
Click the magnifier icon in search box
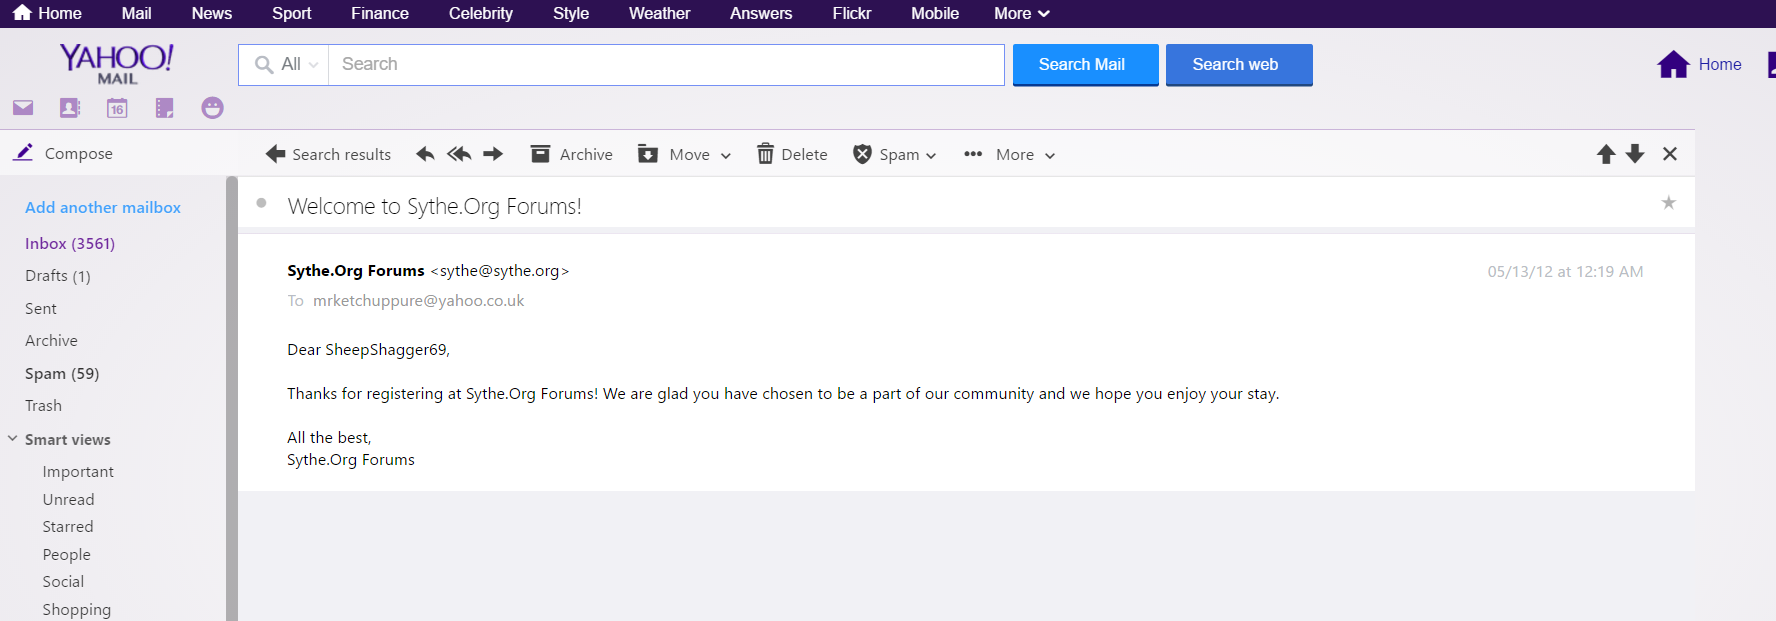pos(264,64)
